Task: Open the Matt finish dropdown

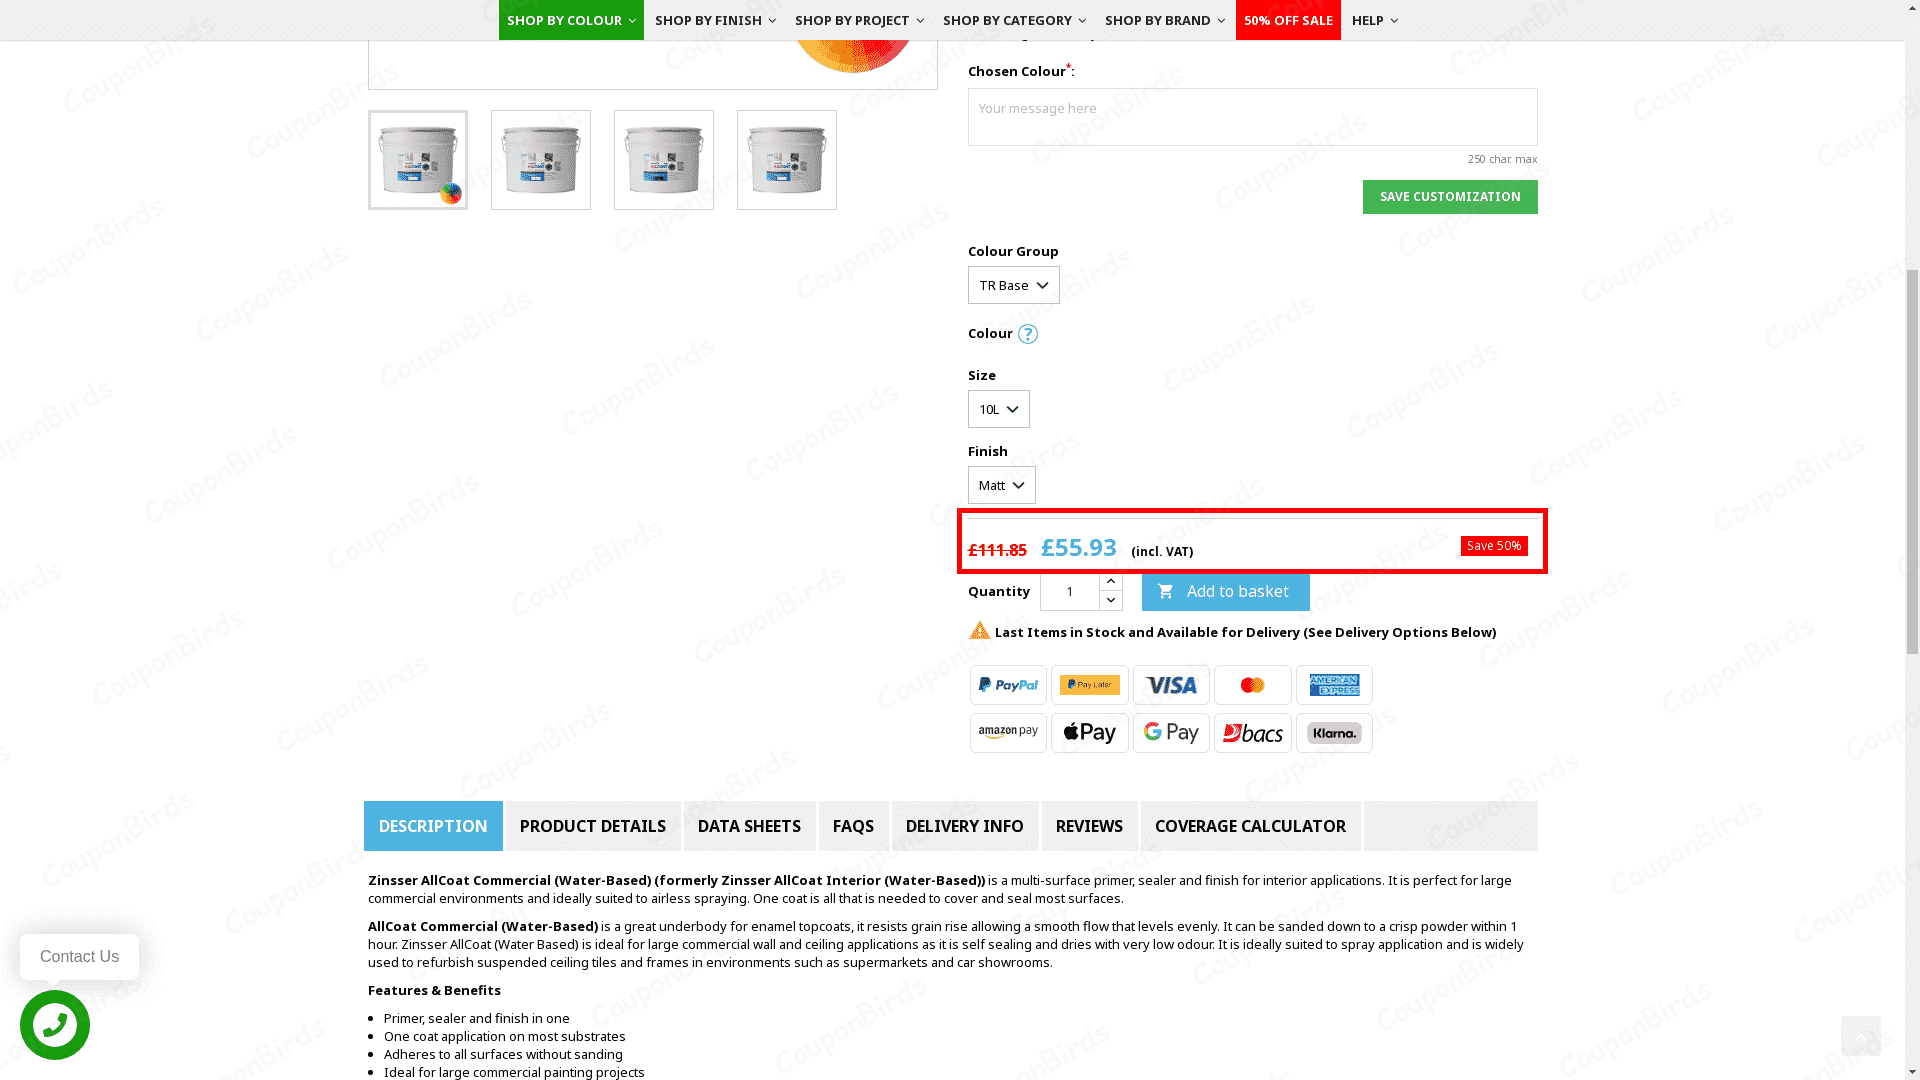Action: click(x=1001, y=485)
